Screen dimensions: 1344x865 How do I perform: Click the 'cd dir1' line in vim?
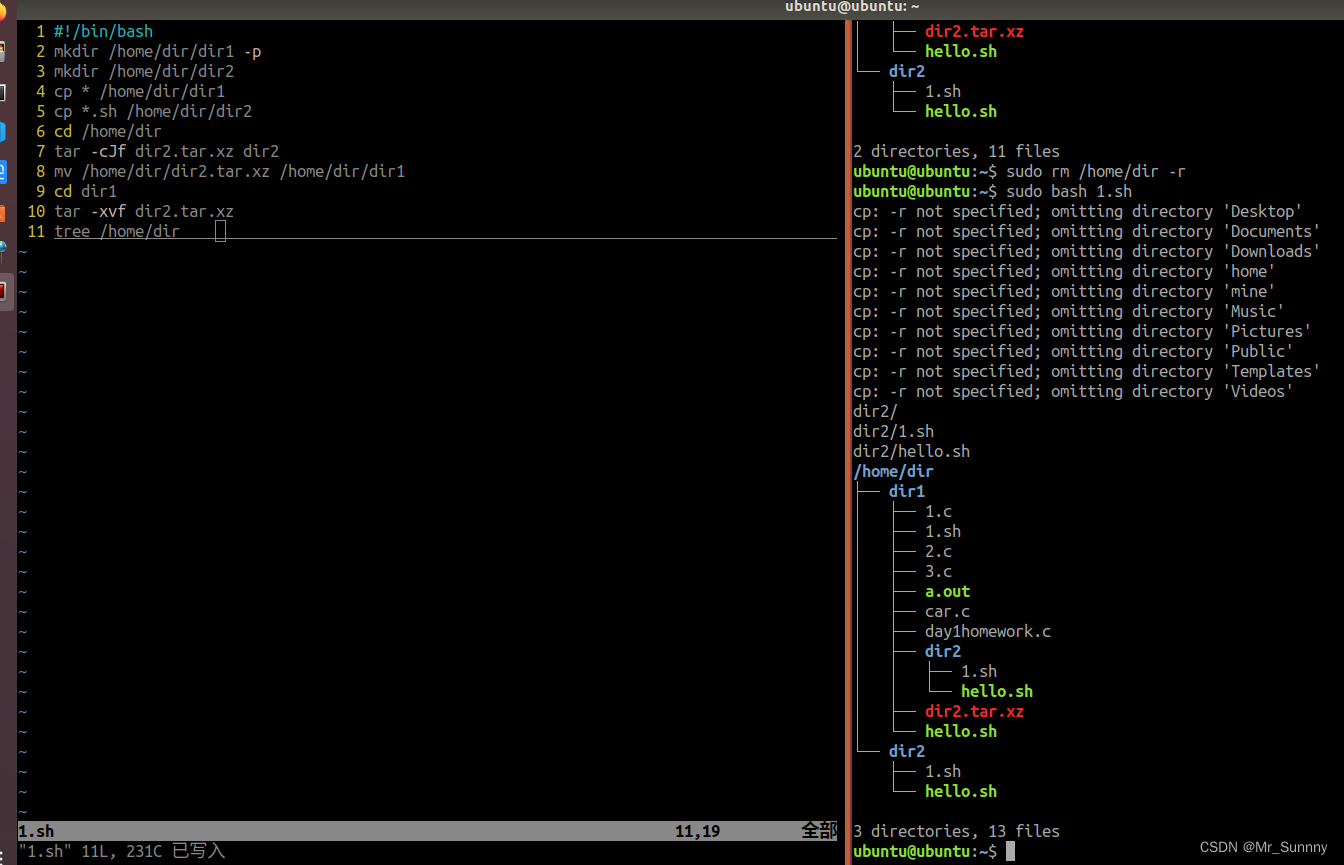(85, 191)
